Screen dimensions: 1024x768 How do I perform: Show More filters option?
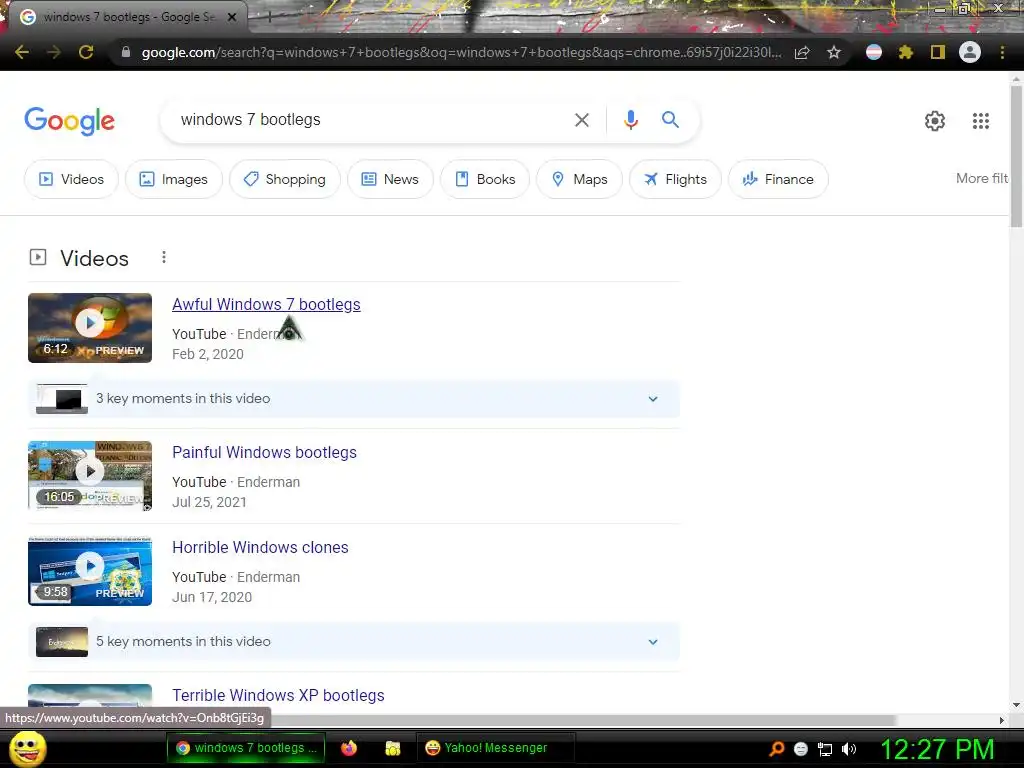(x=982, y=178)
